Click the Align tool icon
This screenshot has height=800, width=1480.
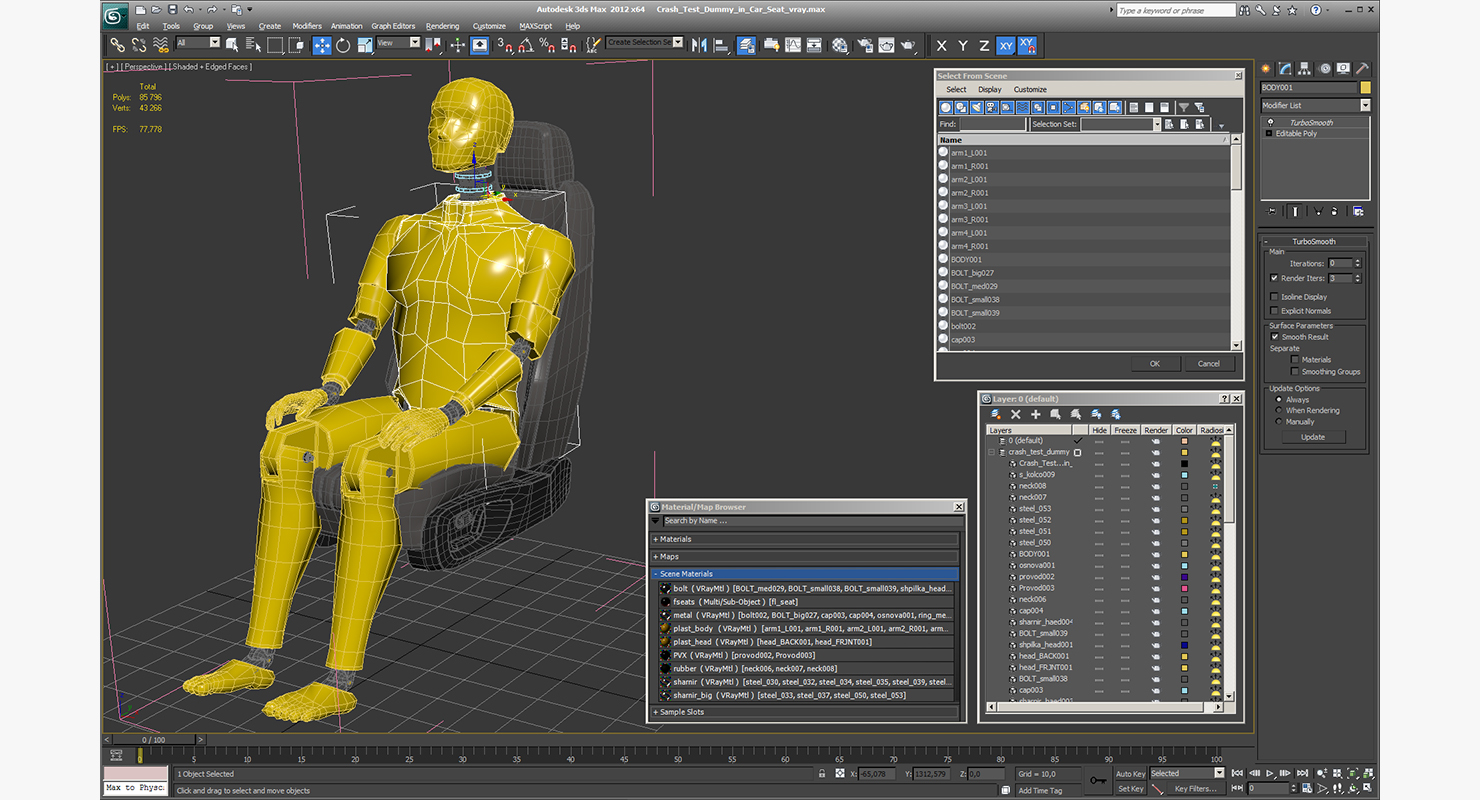[x=720, y=45]
